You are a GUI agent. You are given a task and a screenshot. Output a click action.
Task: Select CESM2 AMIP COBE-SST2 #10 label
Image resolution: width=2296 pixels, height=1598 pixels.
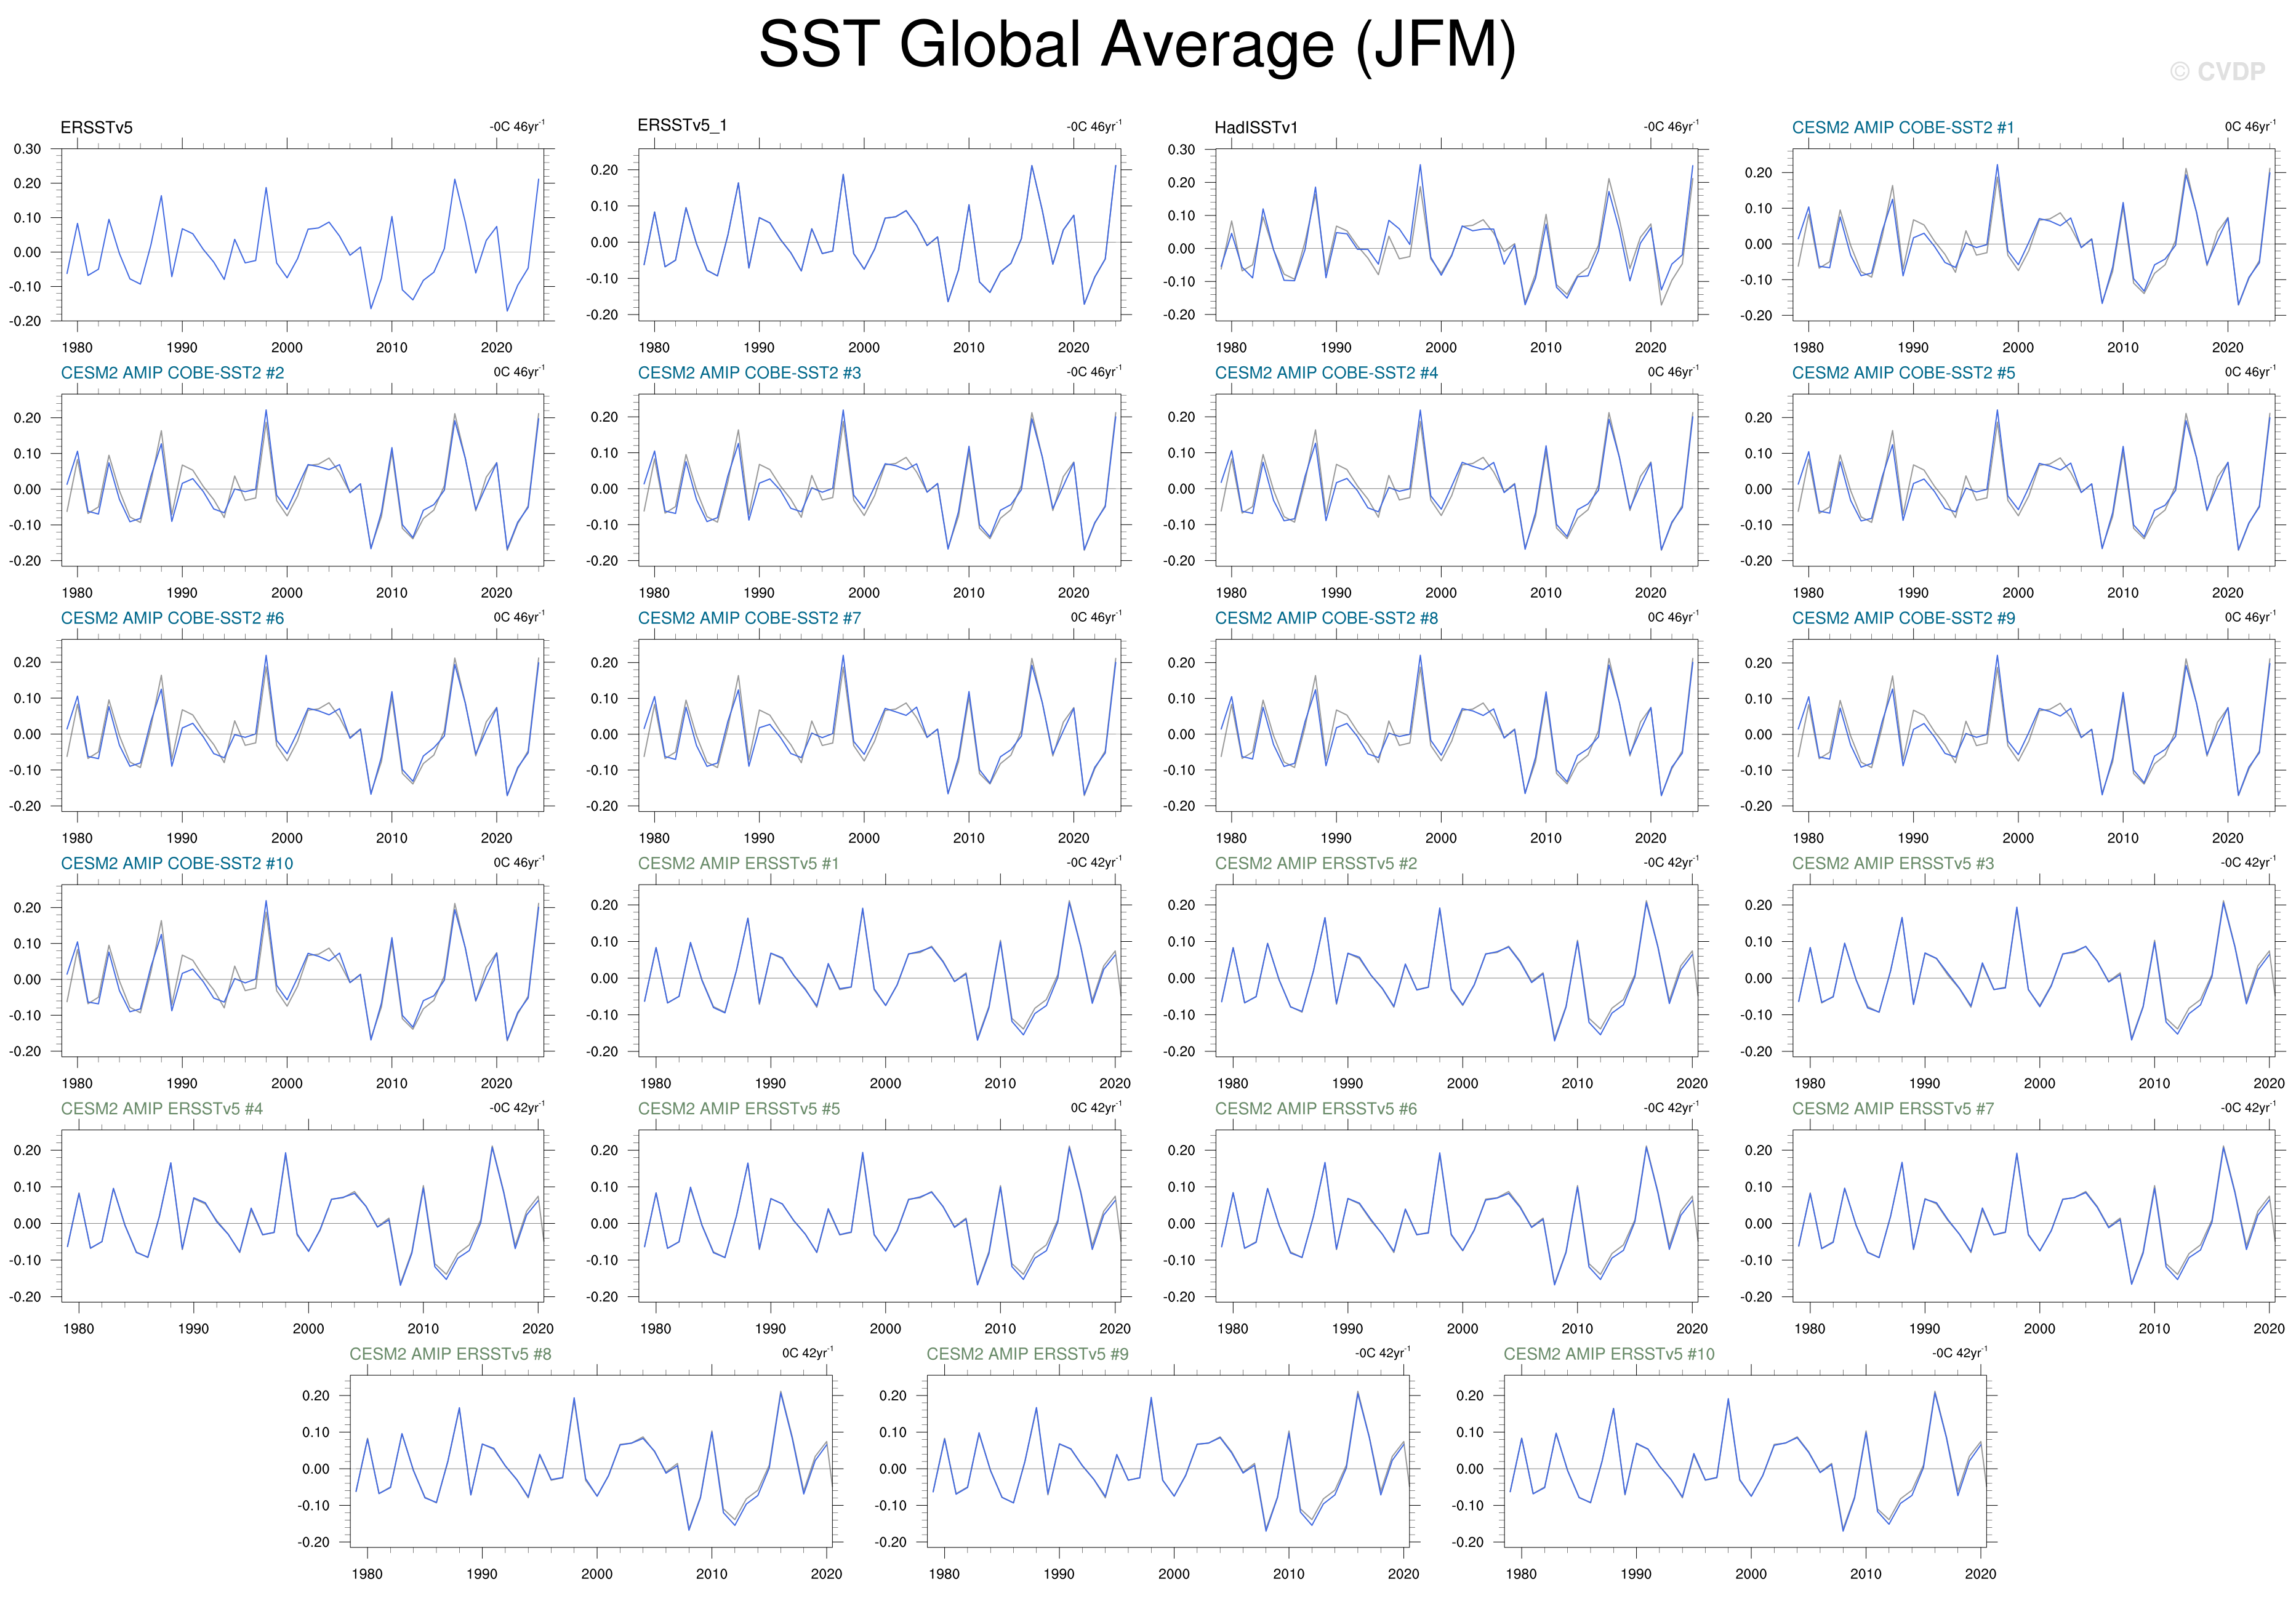click(177, 863)
